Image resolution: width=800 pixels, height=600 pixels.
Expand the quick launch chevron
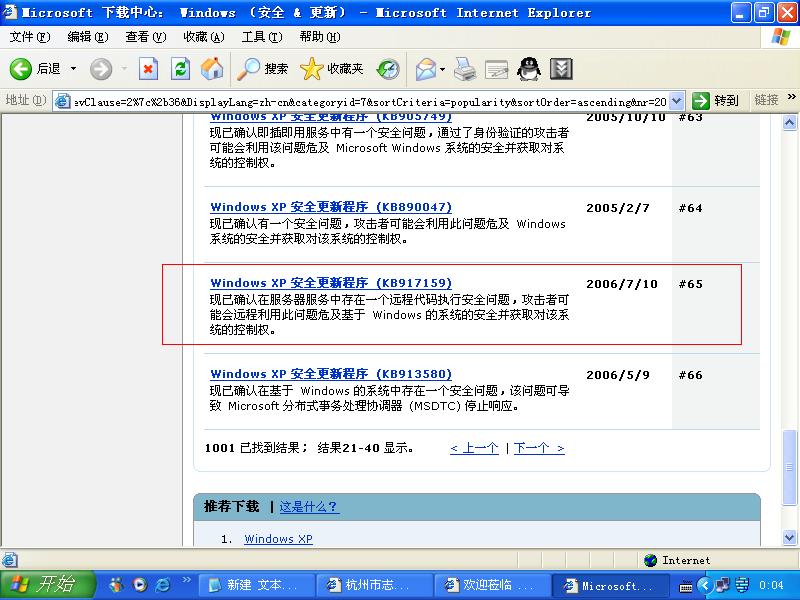186,580
